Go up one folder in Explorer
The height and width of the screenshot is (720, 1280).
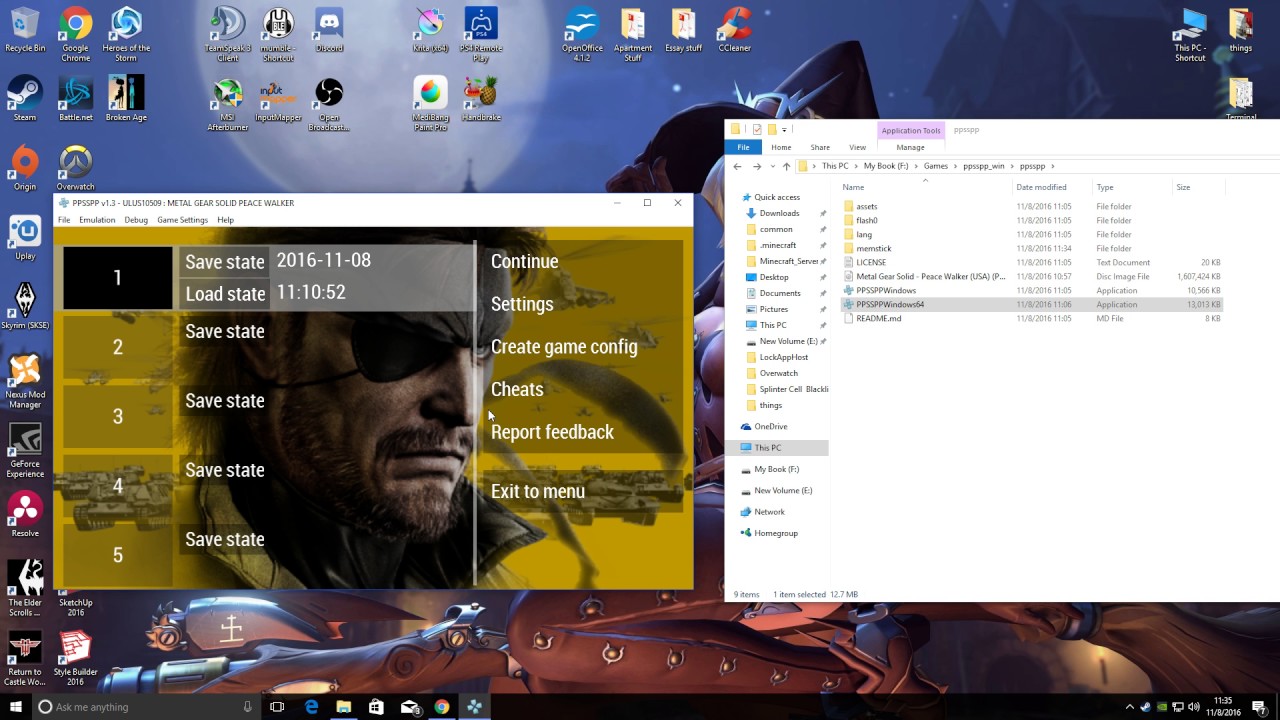786,166
